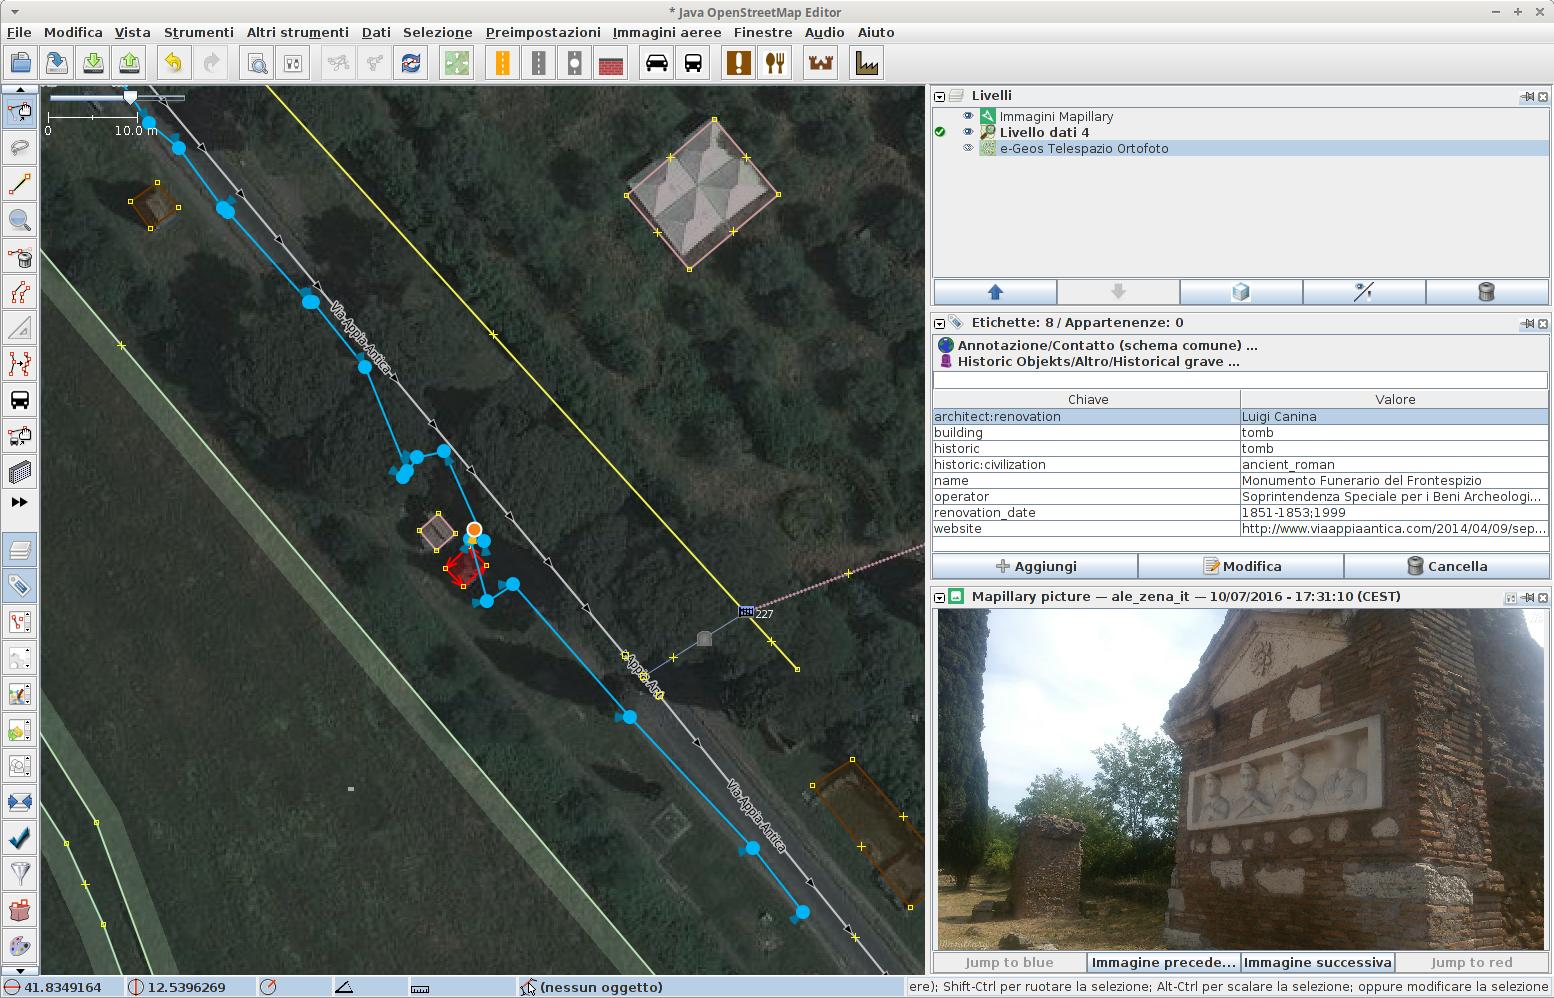
Task: Show the e-Geos Telespazio Ortofoto layer
Action: tap(968, 148)
